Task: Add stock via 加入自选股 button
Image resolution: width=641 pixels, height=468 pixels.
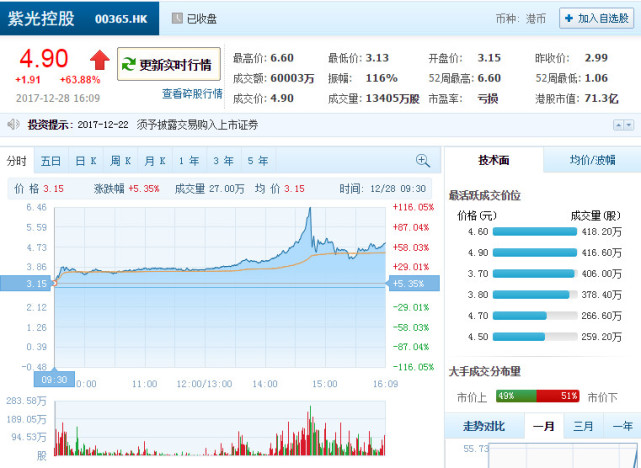Action: coord(596,18)
